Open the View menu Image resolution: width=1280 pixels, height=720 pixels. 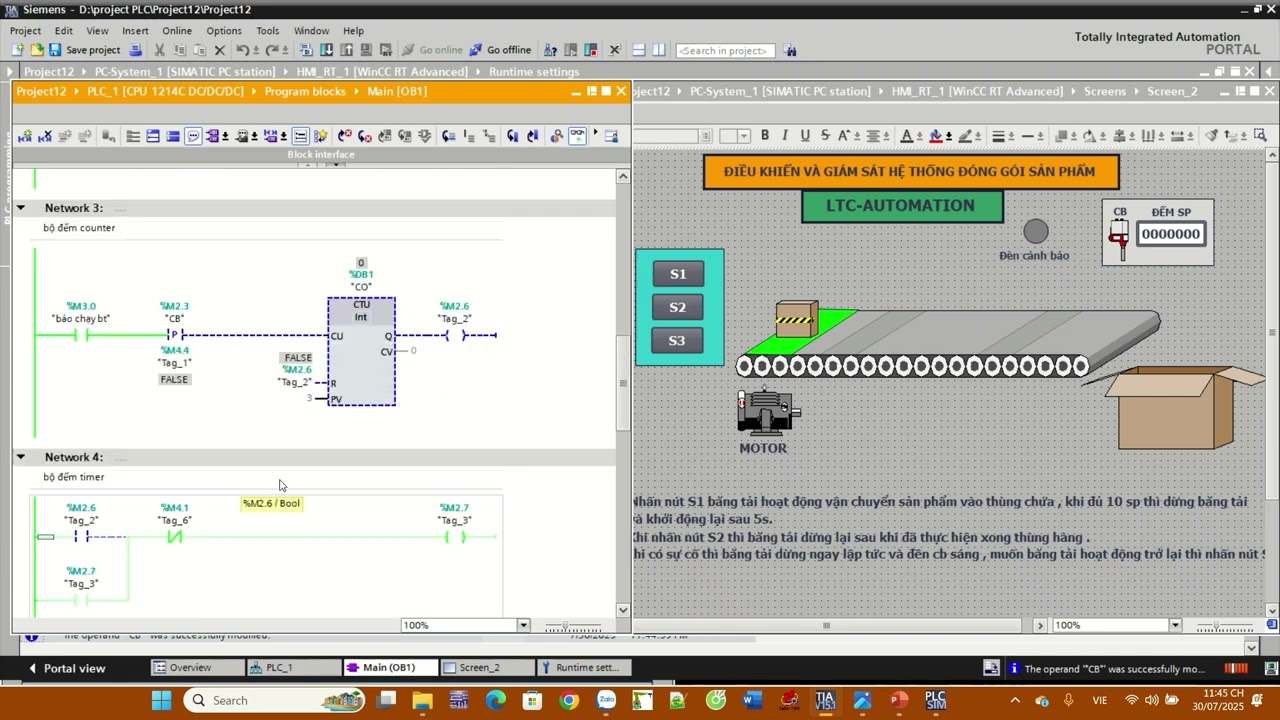tap(97, 31)
